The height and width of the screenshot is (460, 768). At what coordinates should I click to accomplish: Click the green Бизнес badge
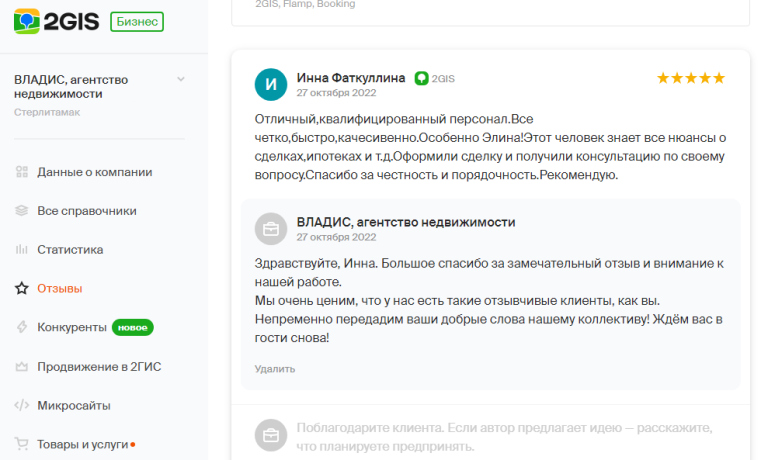pyautogui.click(x=137, y=22)
